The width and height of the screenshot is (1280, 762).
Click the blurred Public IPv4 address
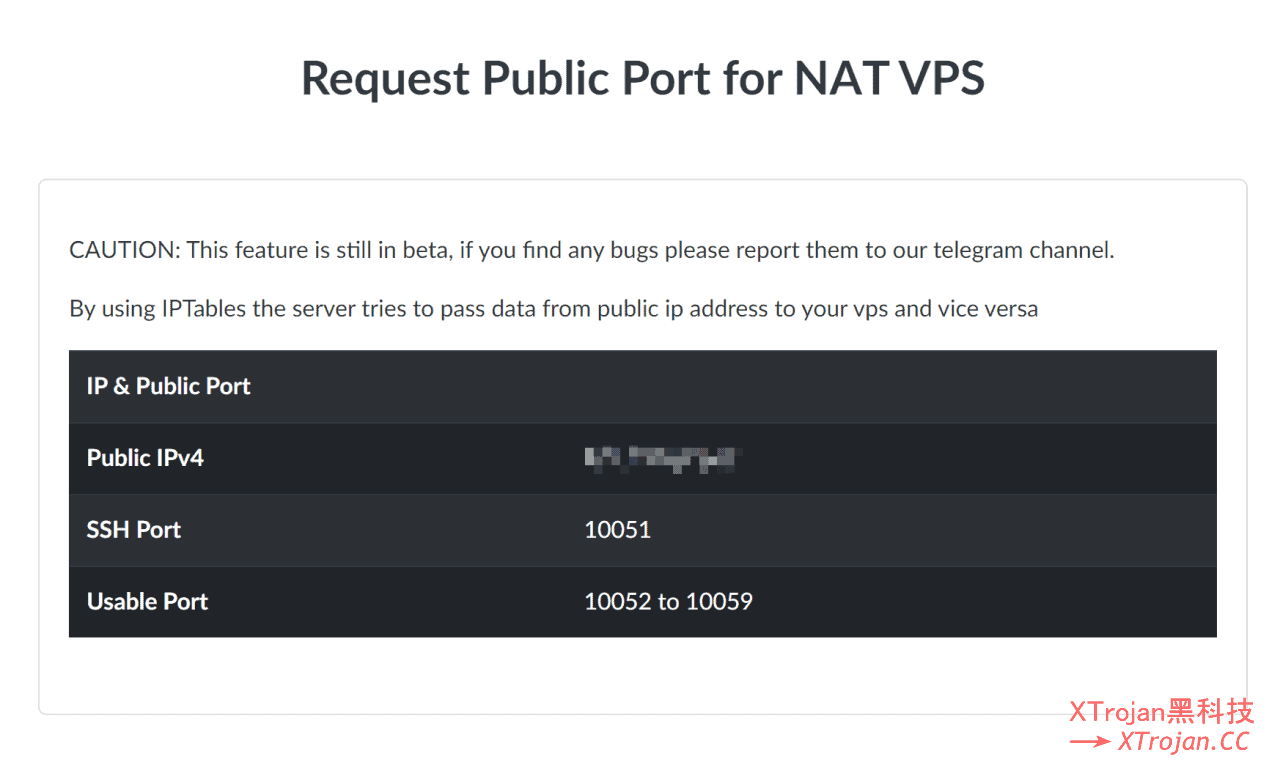point(660,458)
